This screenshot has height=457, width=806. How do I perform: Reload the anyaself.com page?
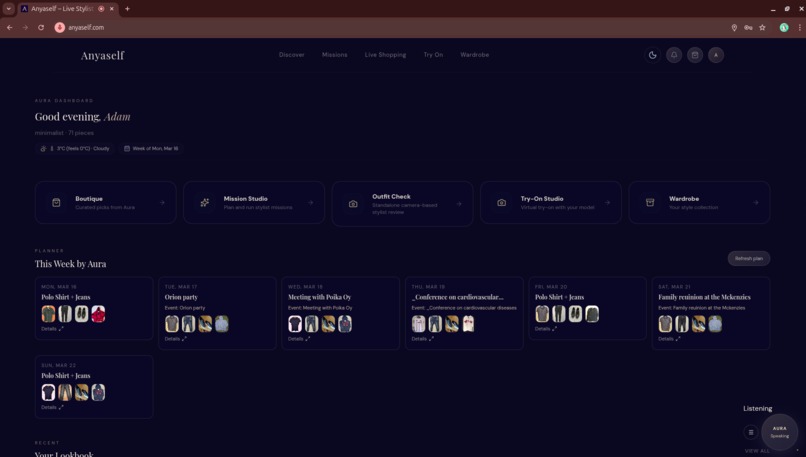(x=41, y=28)
